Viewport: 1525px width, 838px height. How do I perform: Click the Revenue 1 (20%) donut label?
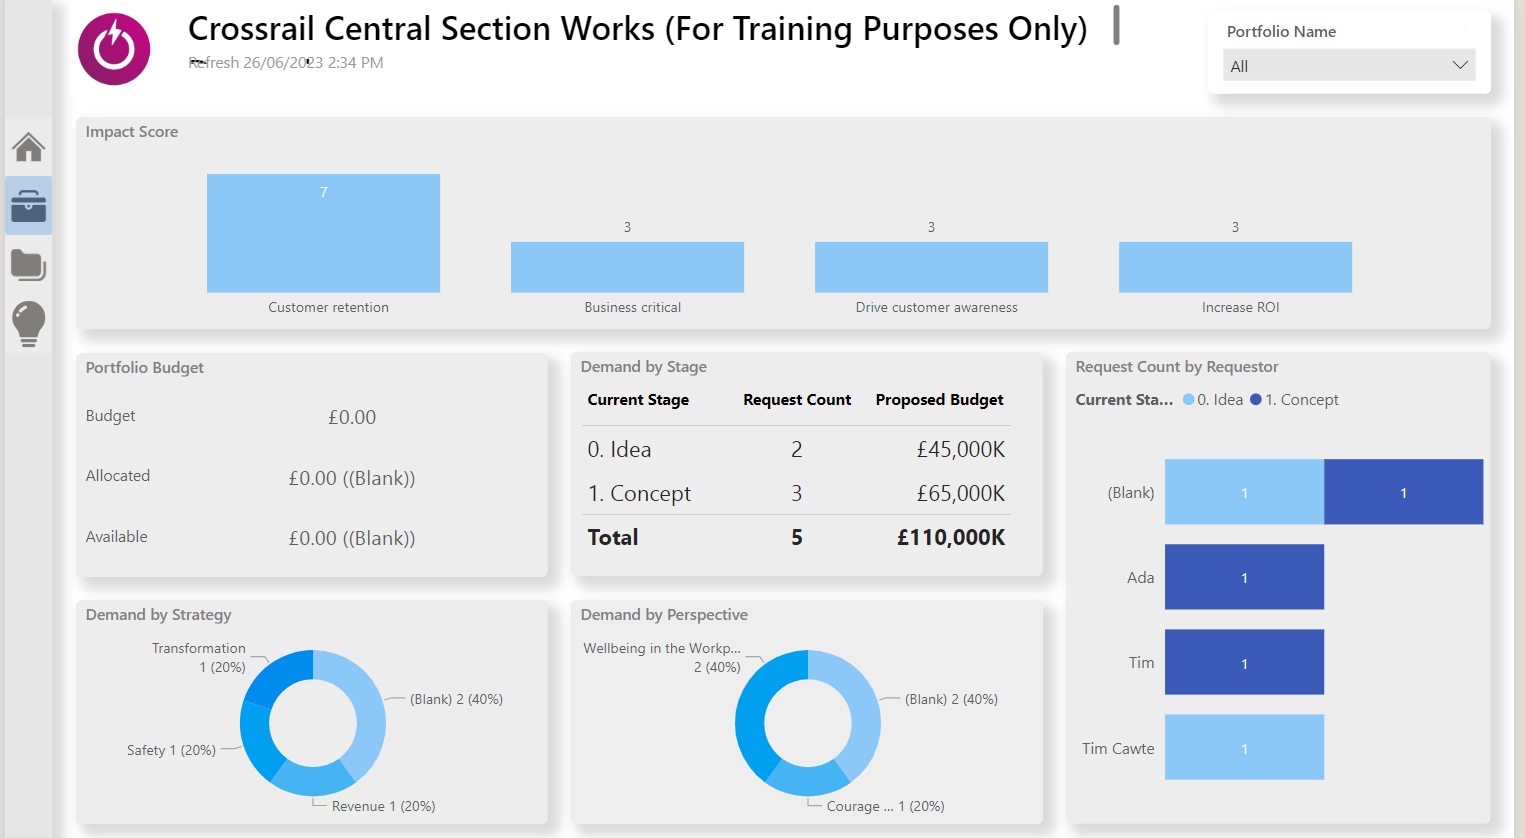(383, 806)
